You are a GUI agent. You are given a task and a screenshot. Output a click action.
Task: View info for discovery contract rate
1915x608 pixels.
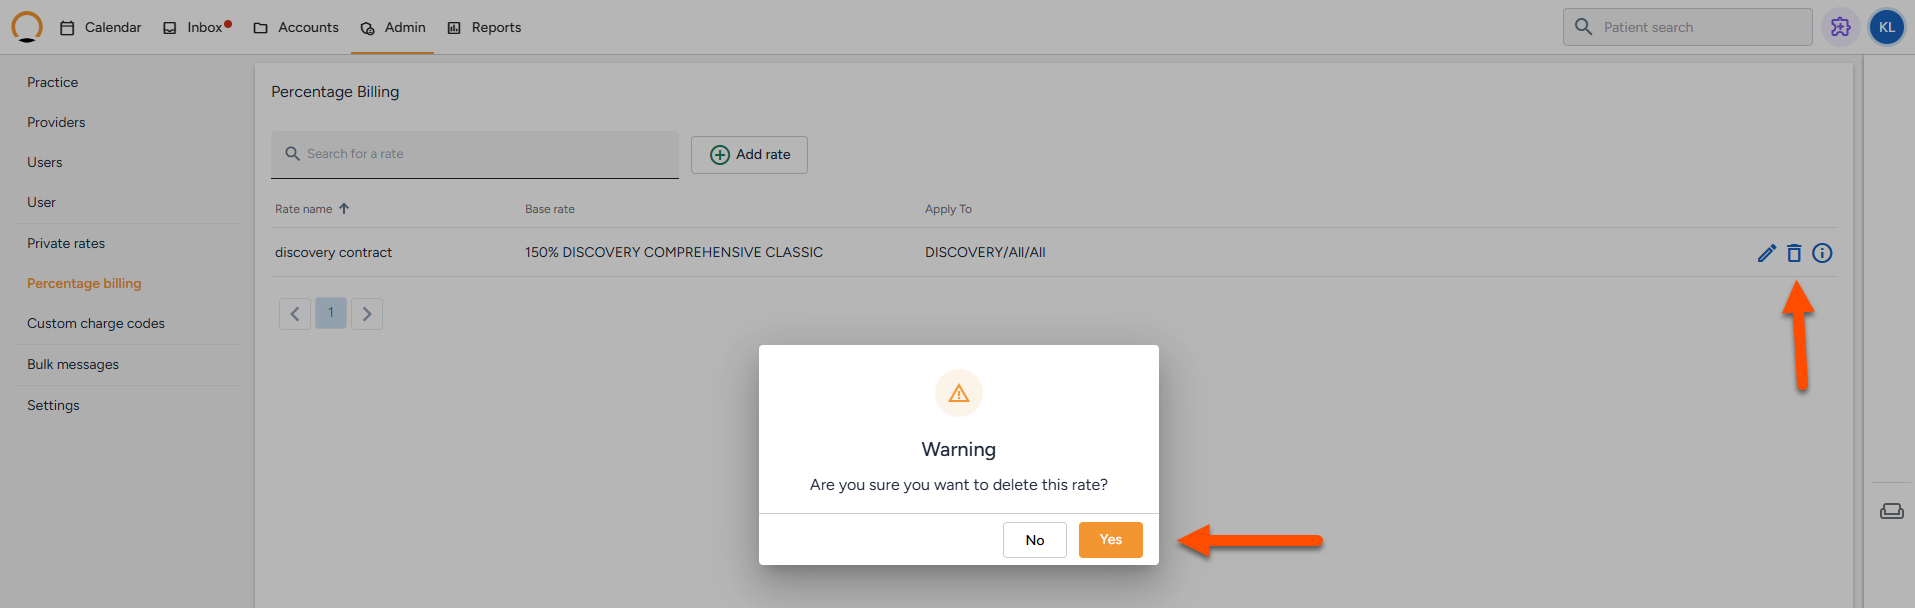pyautogui.click(x=1822, y=253)
